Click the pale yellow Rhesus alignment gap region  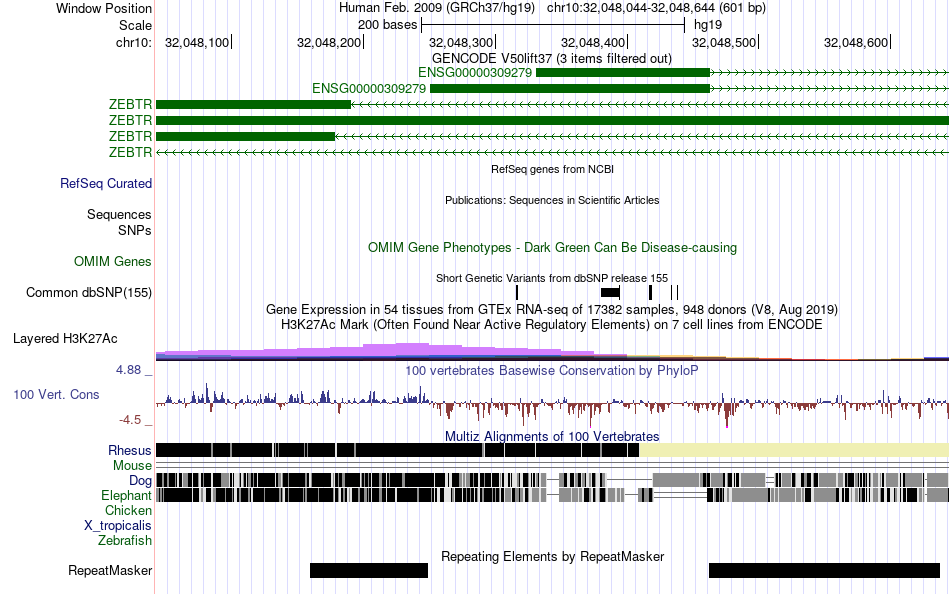pos(794,450)
